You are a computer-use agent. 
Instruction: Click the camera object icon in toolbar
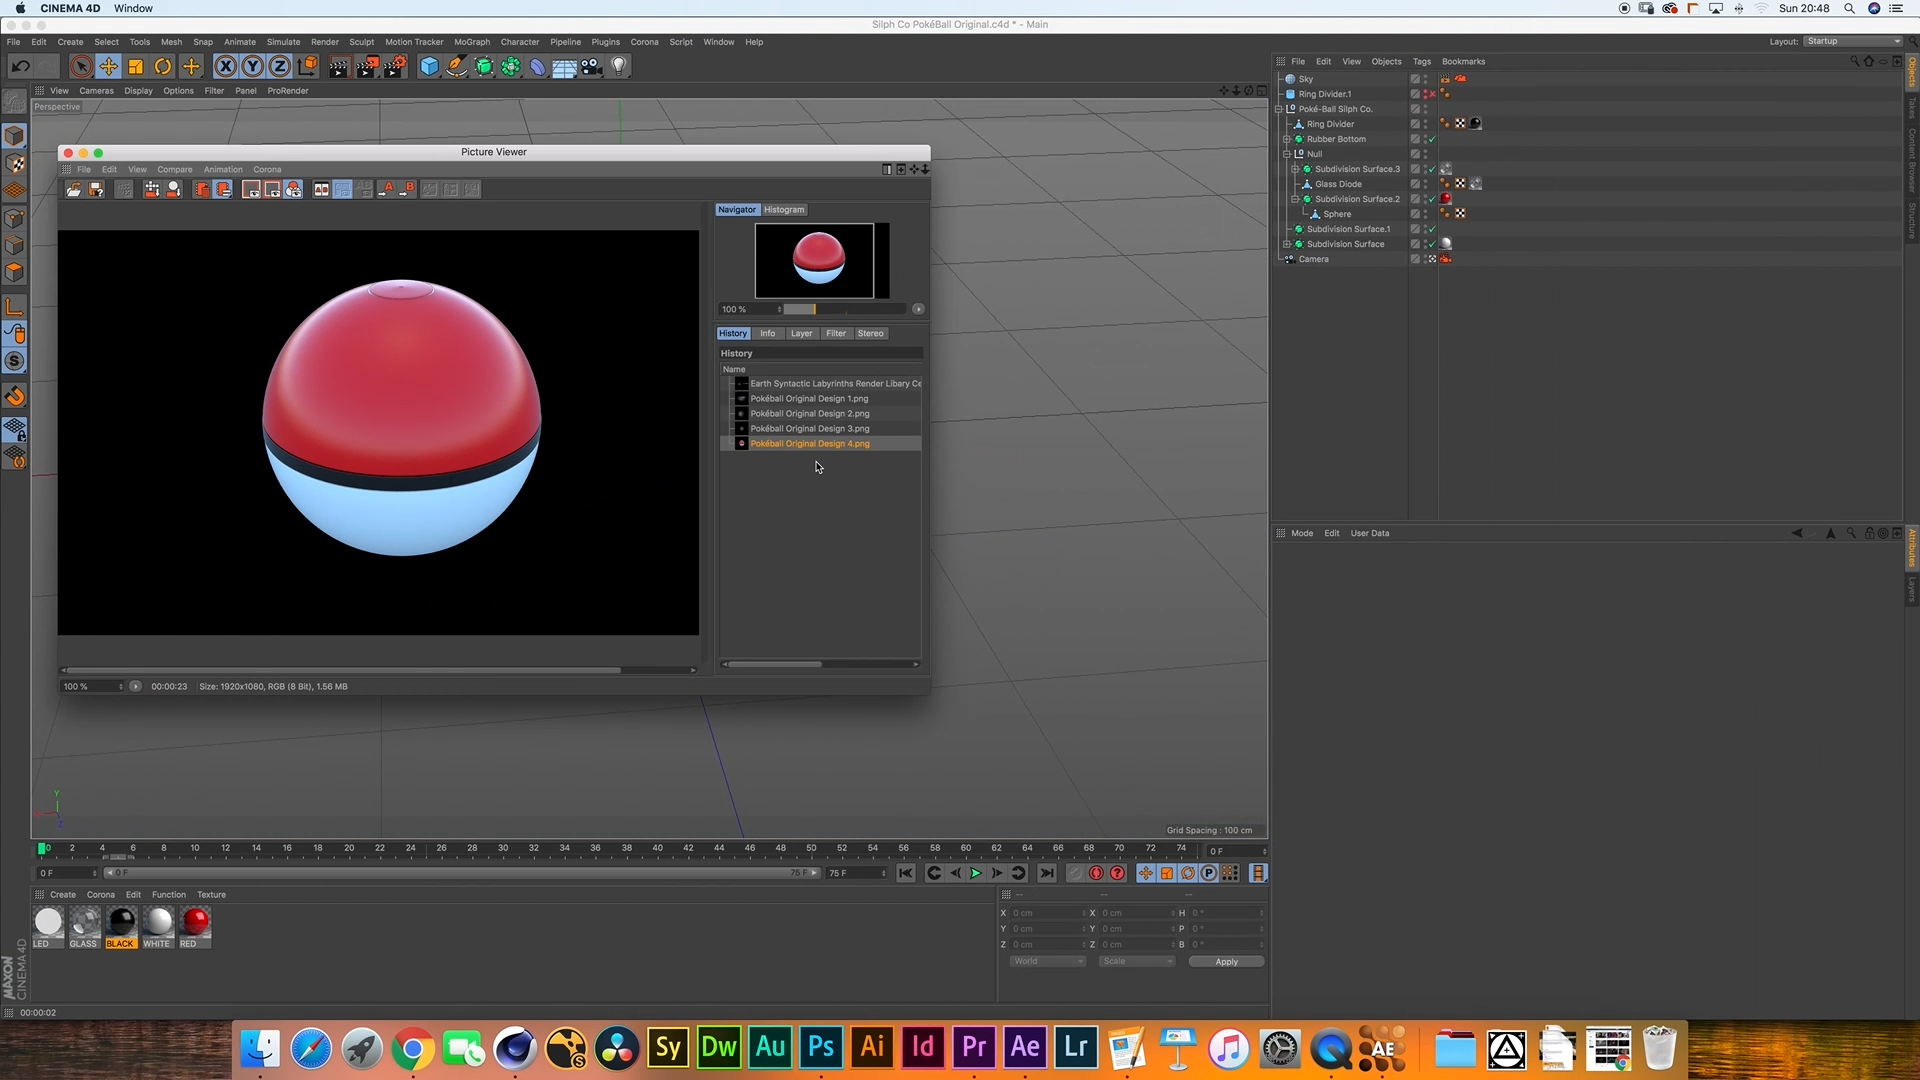(591, 67)
